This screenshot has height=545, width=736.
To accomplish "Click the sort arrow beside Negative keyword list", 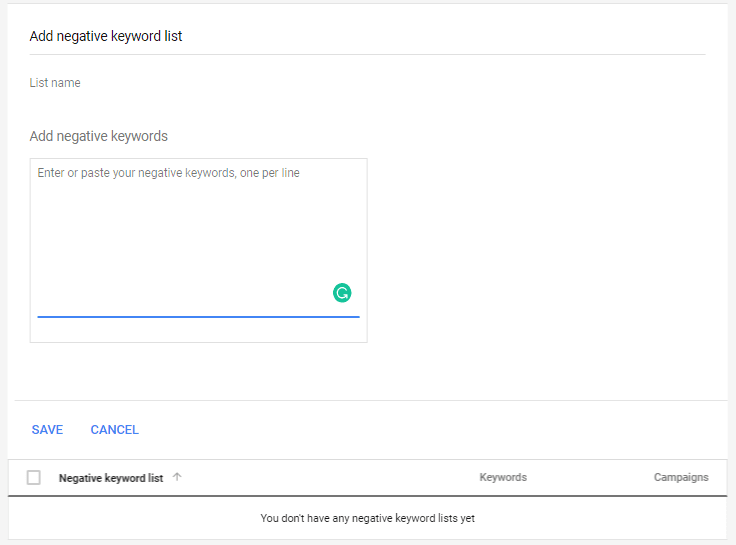I will [177, 477].
